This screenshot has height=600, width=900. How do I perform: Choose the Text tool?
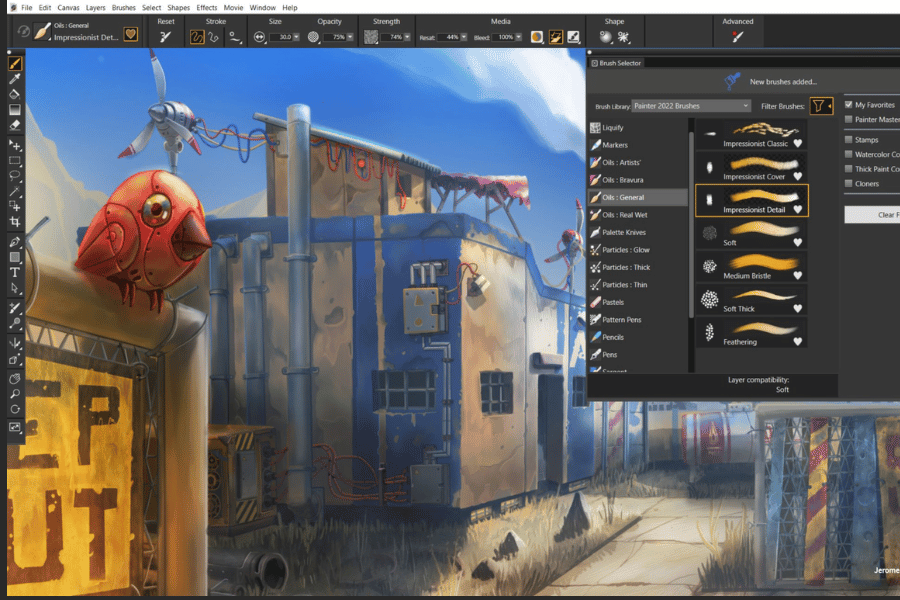point(15,272)
